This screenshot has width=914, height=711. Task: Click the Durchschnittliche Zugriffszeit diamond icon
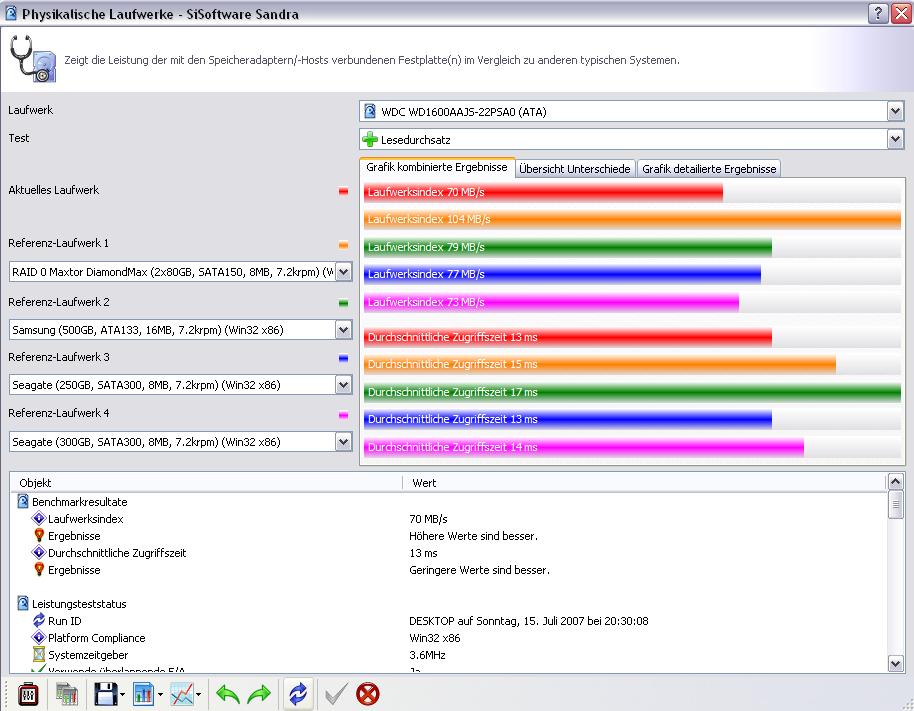click(x=38, y=552)
